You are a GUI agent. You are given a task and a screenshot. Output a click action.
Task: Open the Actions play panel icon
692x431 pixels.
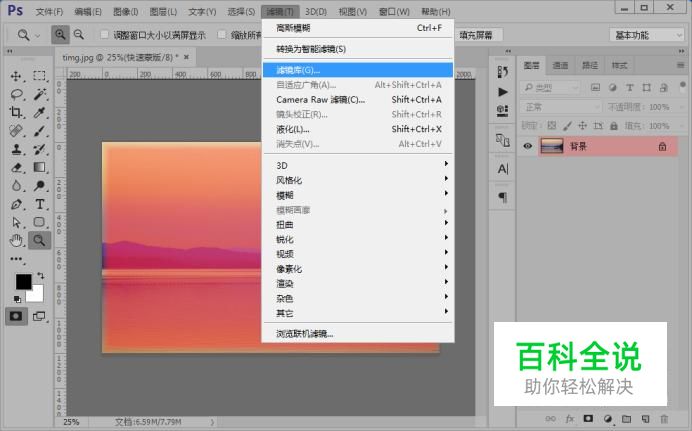pos(503,92)
